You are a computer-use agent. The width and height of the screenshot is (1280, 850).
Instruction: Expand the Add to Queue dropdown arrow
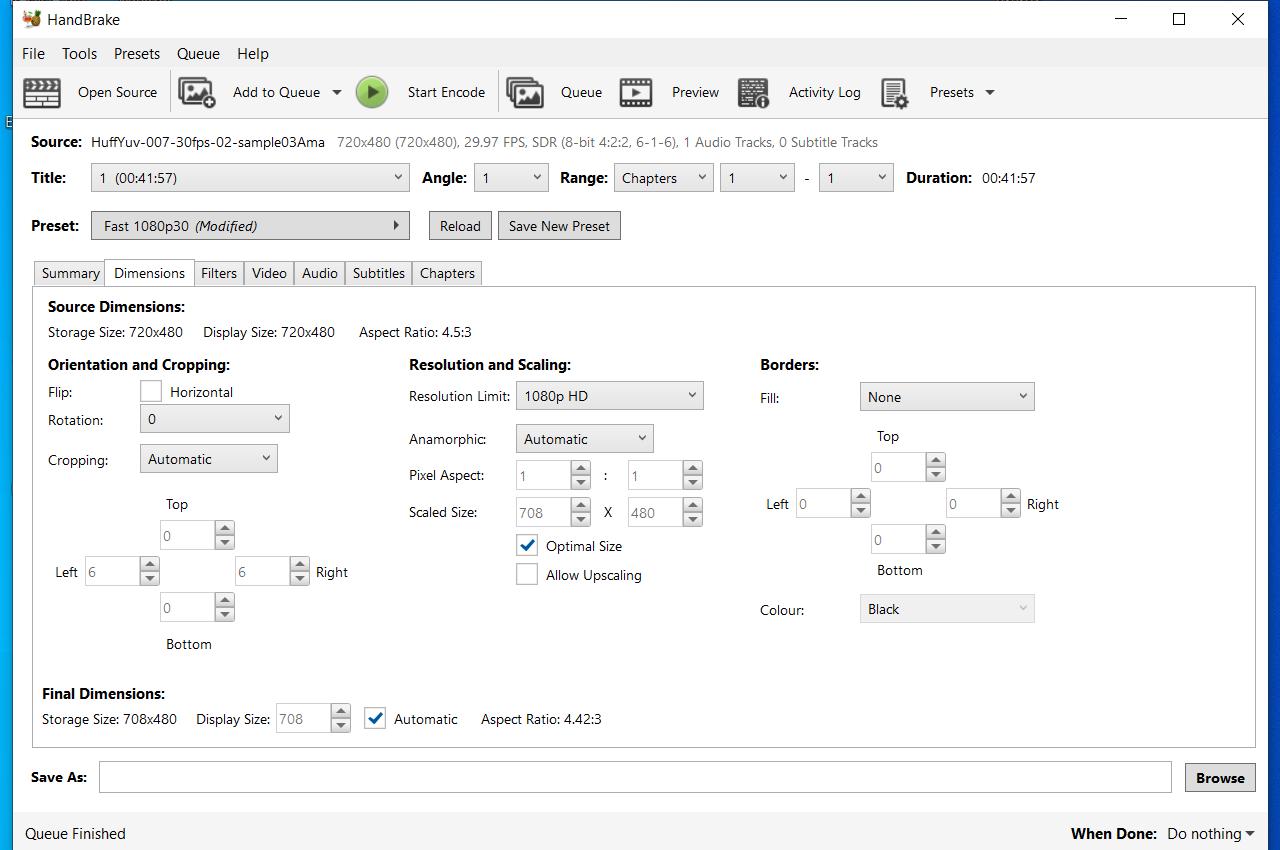coord(337,92)
